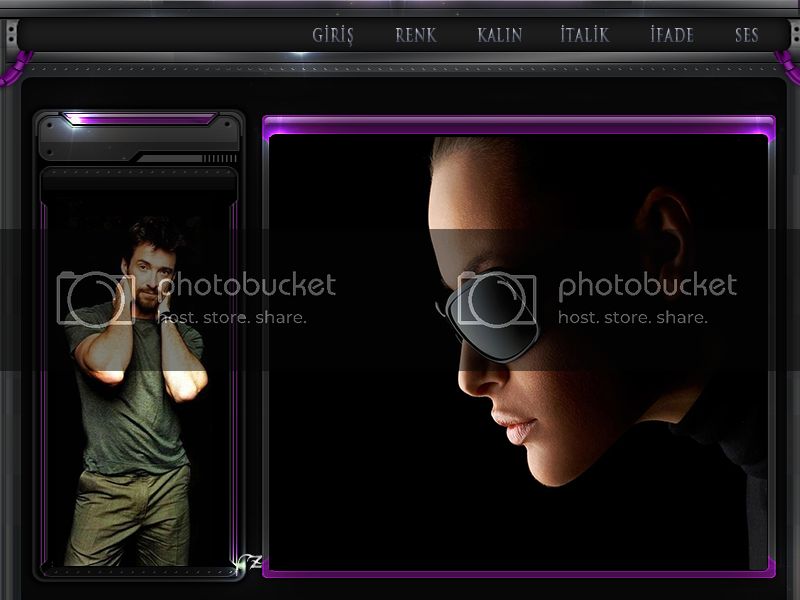Screen dimensions: 800x600
Task: Select the man in green t-shirt photo
Action: [135, 390]
